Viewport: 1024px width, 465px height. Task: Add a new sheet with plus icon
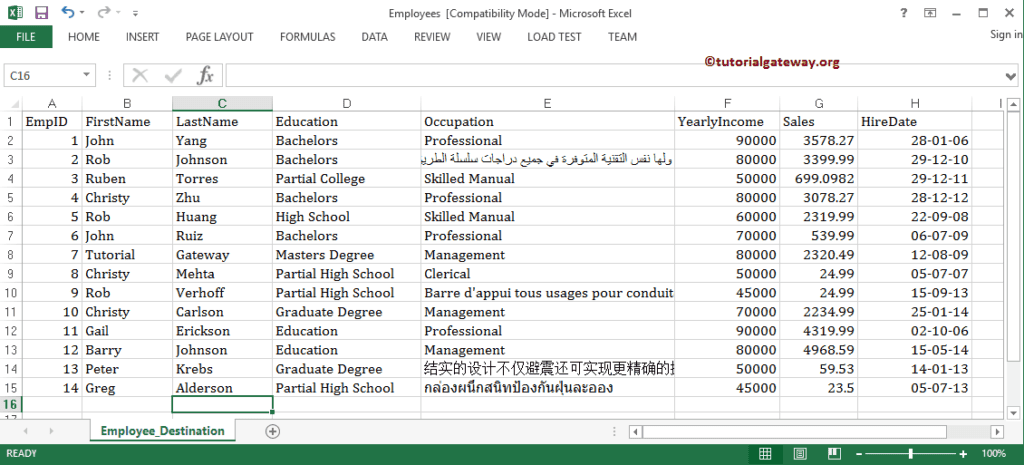click(x=273, y=431)
